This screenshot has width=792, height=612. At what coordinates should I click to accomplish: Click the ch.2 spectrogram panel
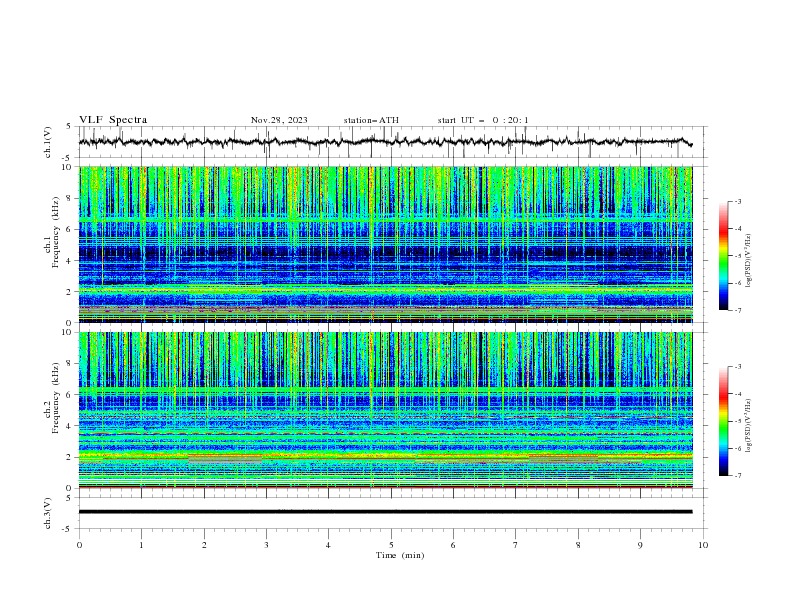pyautogui.click(x=385, y=410)
